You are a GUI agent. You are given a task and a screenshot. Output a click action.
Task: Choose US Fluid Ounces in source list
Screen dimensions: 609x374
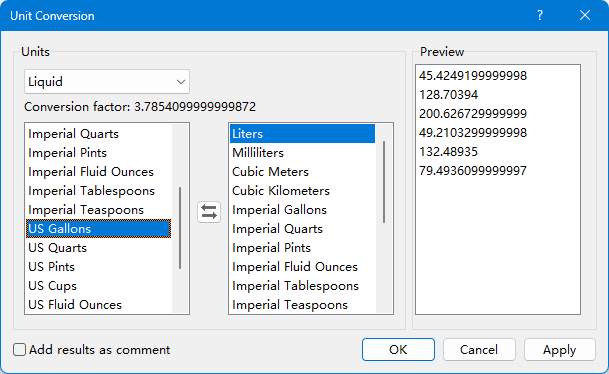[x=99, y=305]
